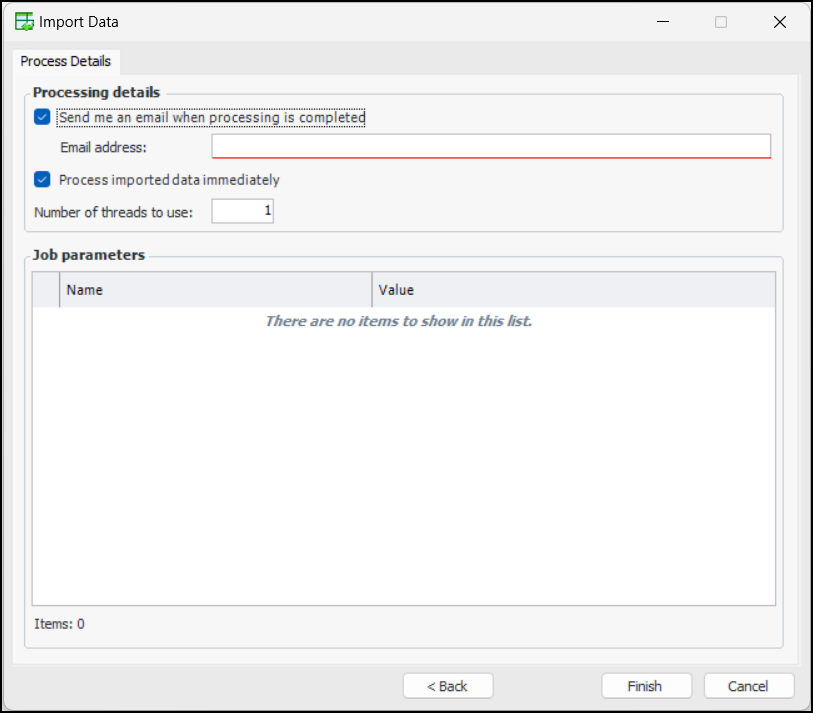Click the Number of threads to use label

[120, 212]
